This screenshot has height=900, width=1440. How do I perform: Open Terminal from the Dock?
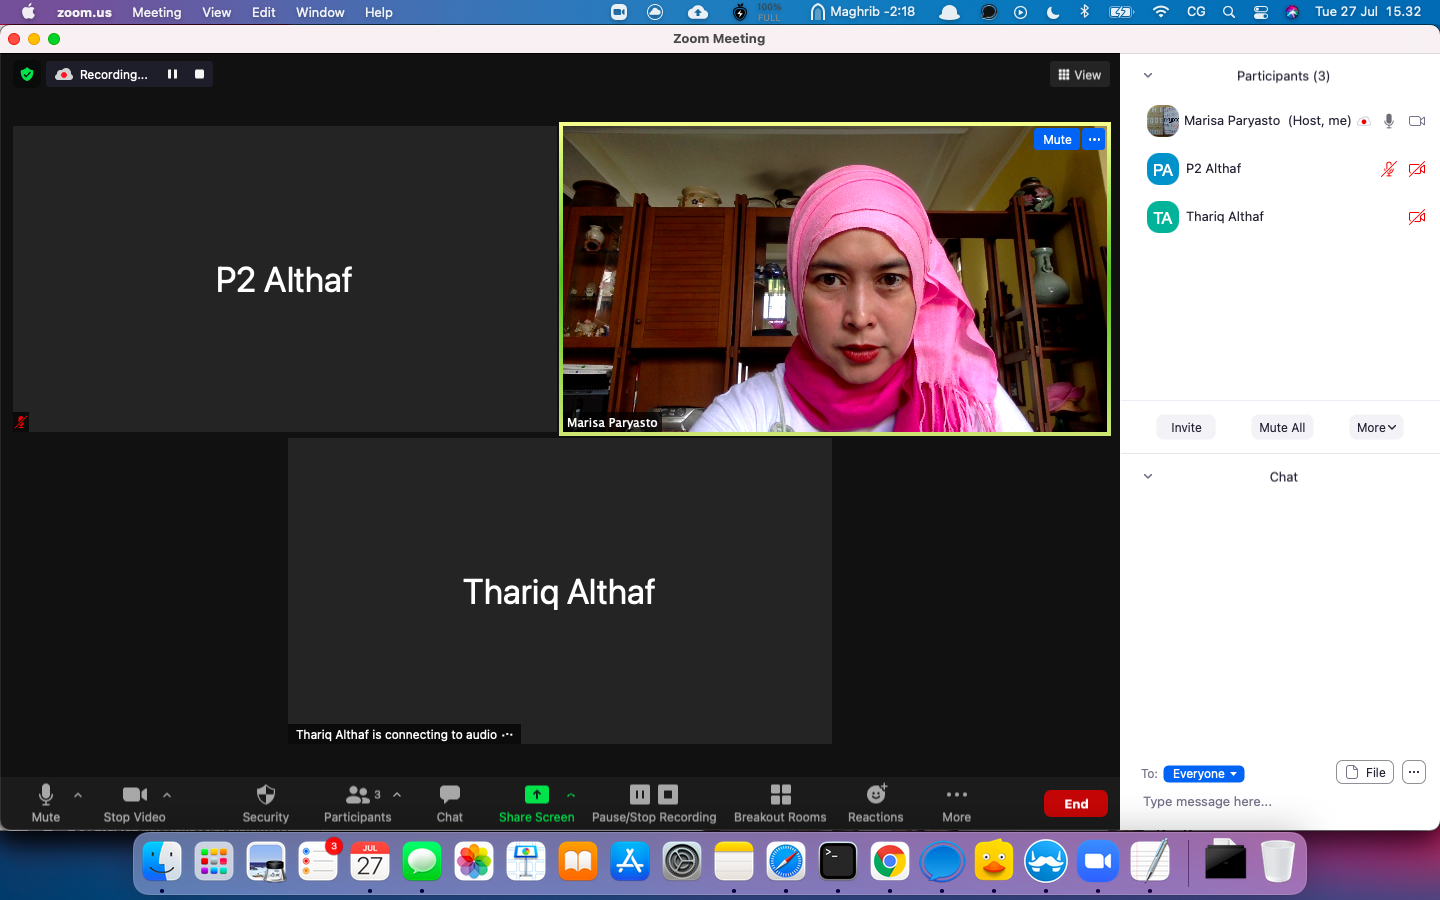838,861
